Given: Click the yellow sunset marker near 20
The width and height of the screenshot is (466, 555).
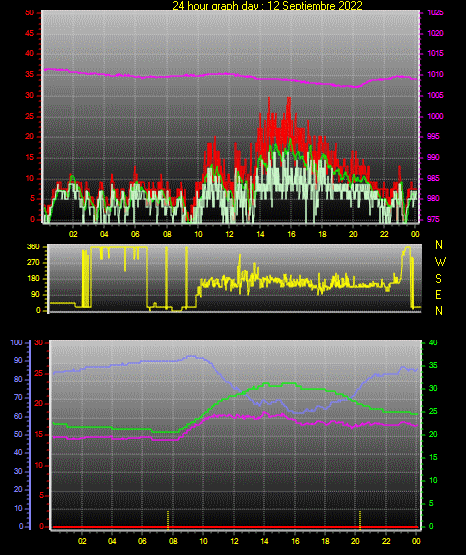Looking at the screenshot, I should (360, 520).
